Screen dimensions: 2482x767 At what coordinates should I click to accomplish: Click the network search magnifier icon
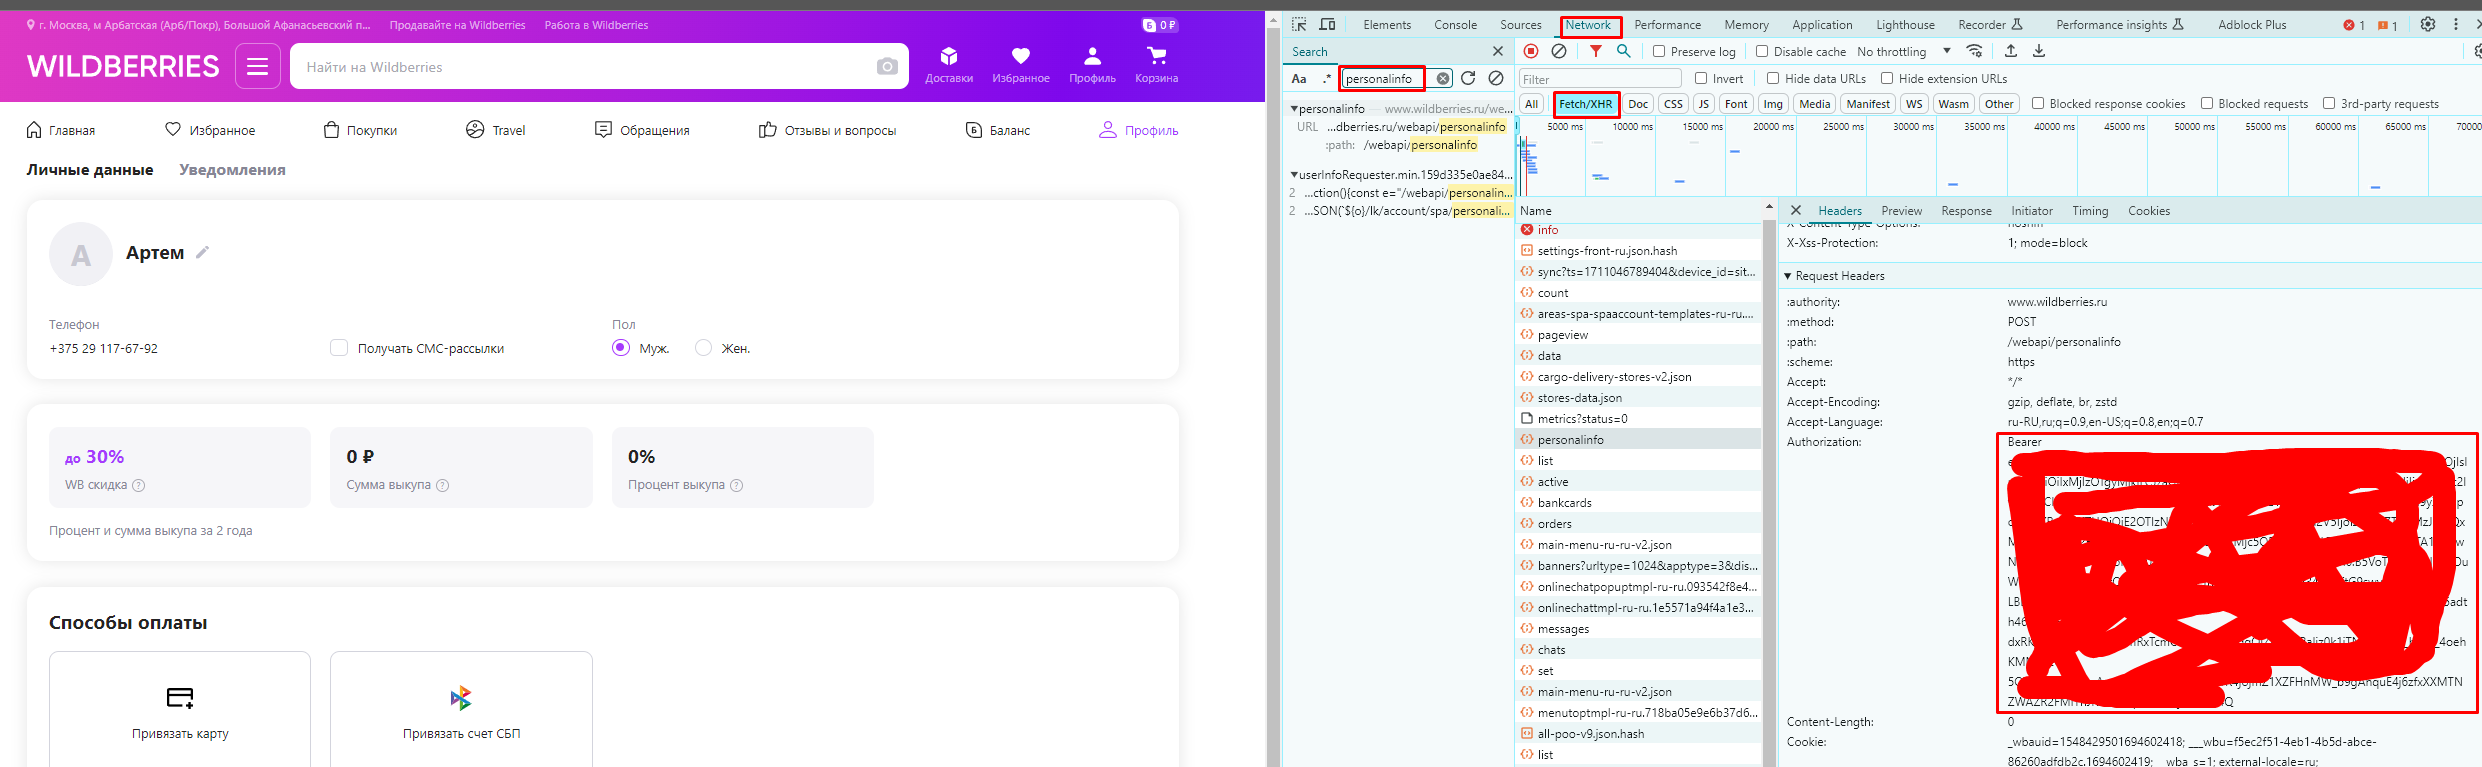tap(1624, 51)
